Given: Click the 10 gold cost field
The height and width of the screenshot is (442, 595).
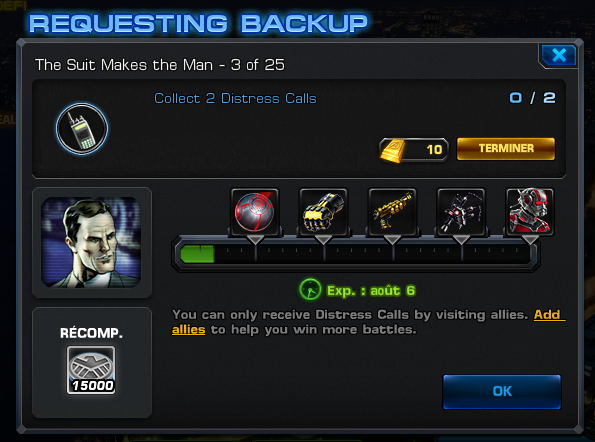Looking at the screenshot, I should [x=414, y=150].
